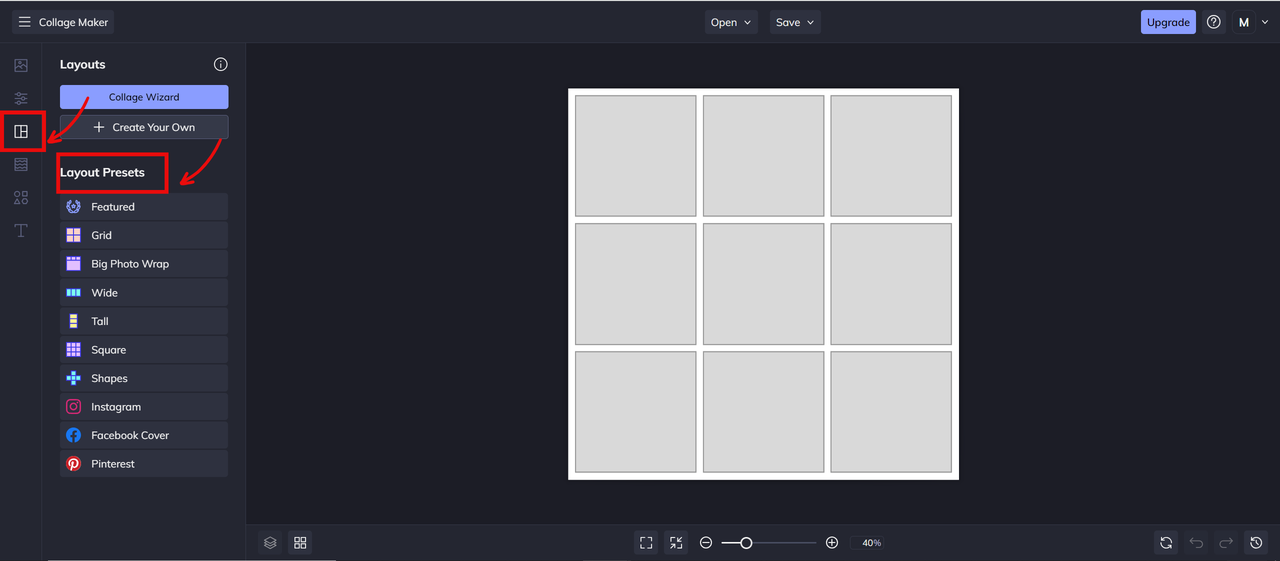The height and width of the screenshot is (561, 1280).
Task: Open the Graphics shapes sidebar icon
Action: 21,198
